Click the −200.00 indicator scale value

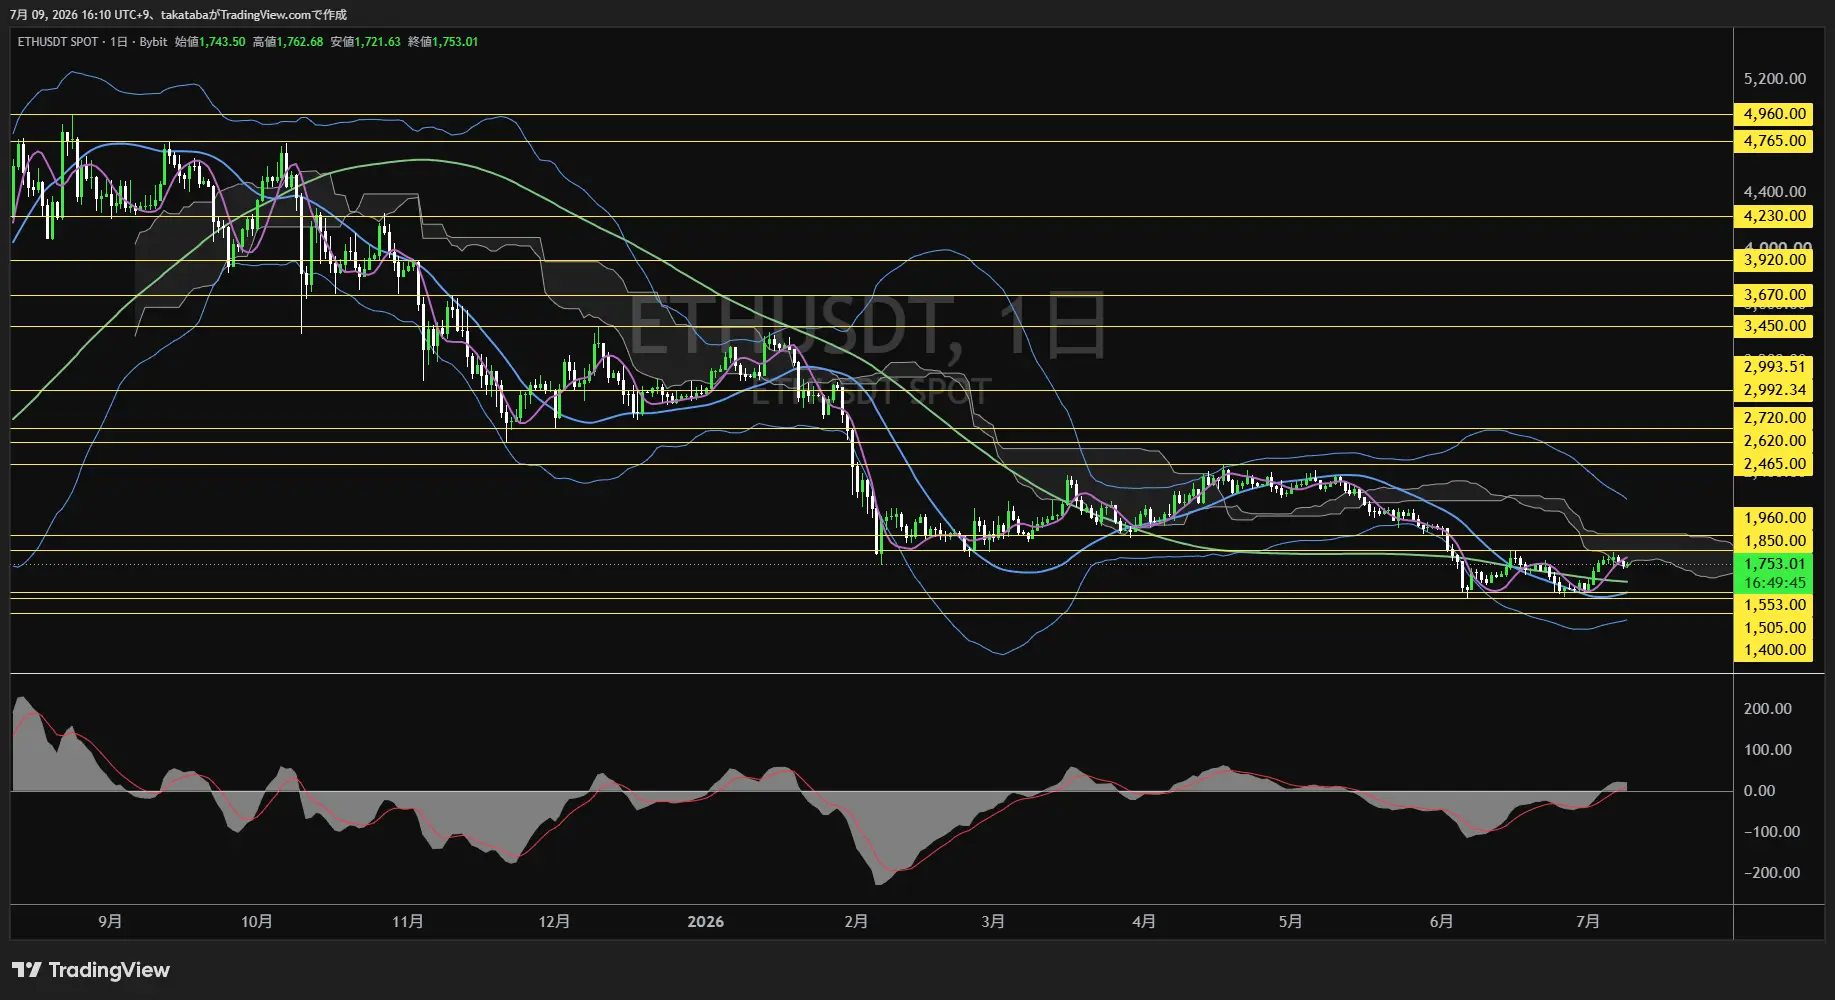point(1771,873)
